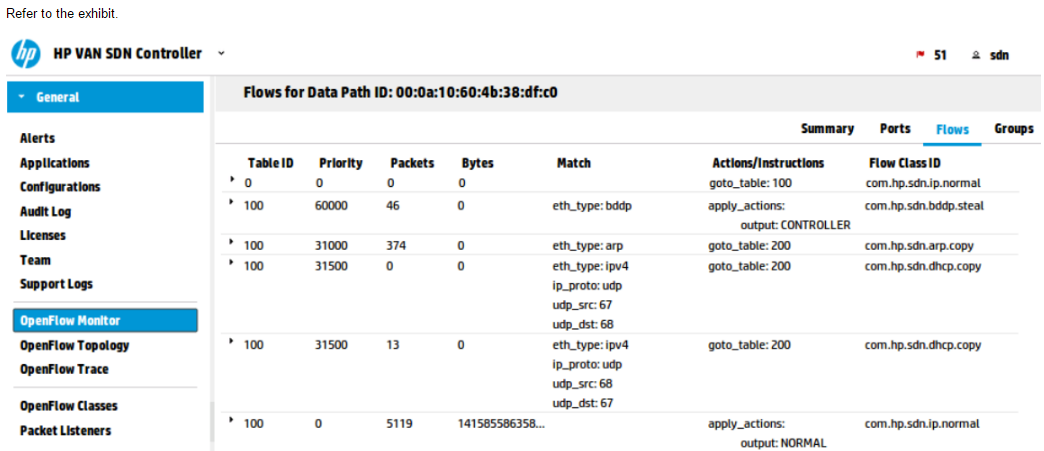Screen dimensions: 1044x451
Task: Click the packets value 374
Action: tap(396, 246)
